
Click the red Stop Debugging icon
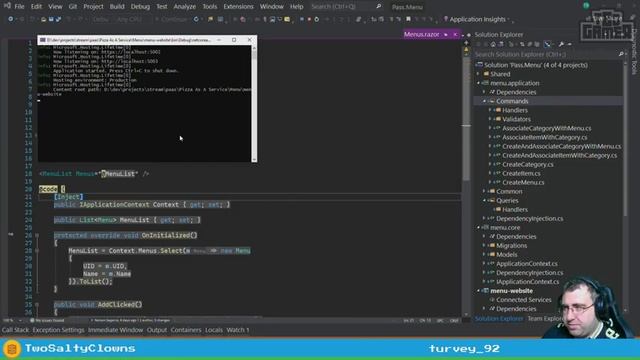coord(309,19)
